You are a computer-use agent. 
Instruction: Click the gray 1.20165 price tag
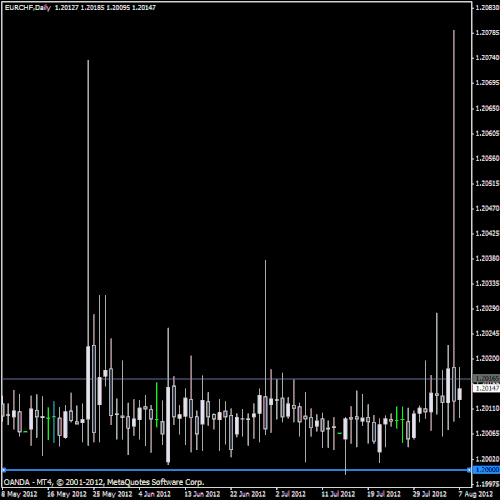486,379
